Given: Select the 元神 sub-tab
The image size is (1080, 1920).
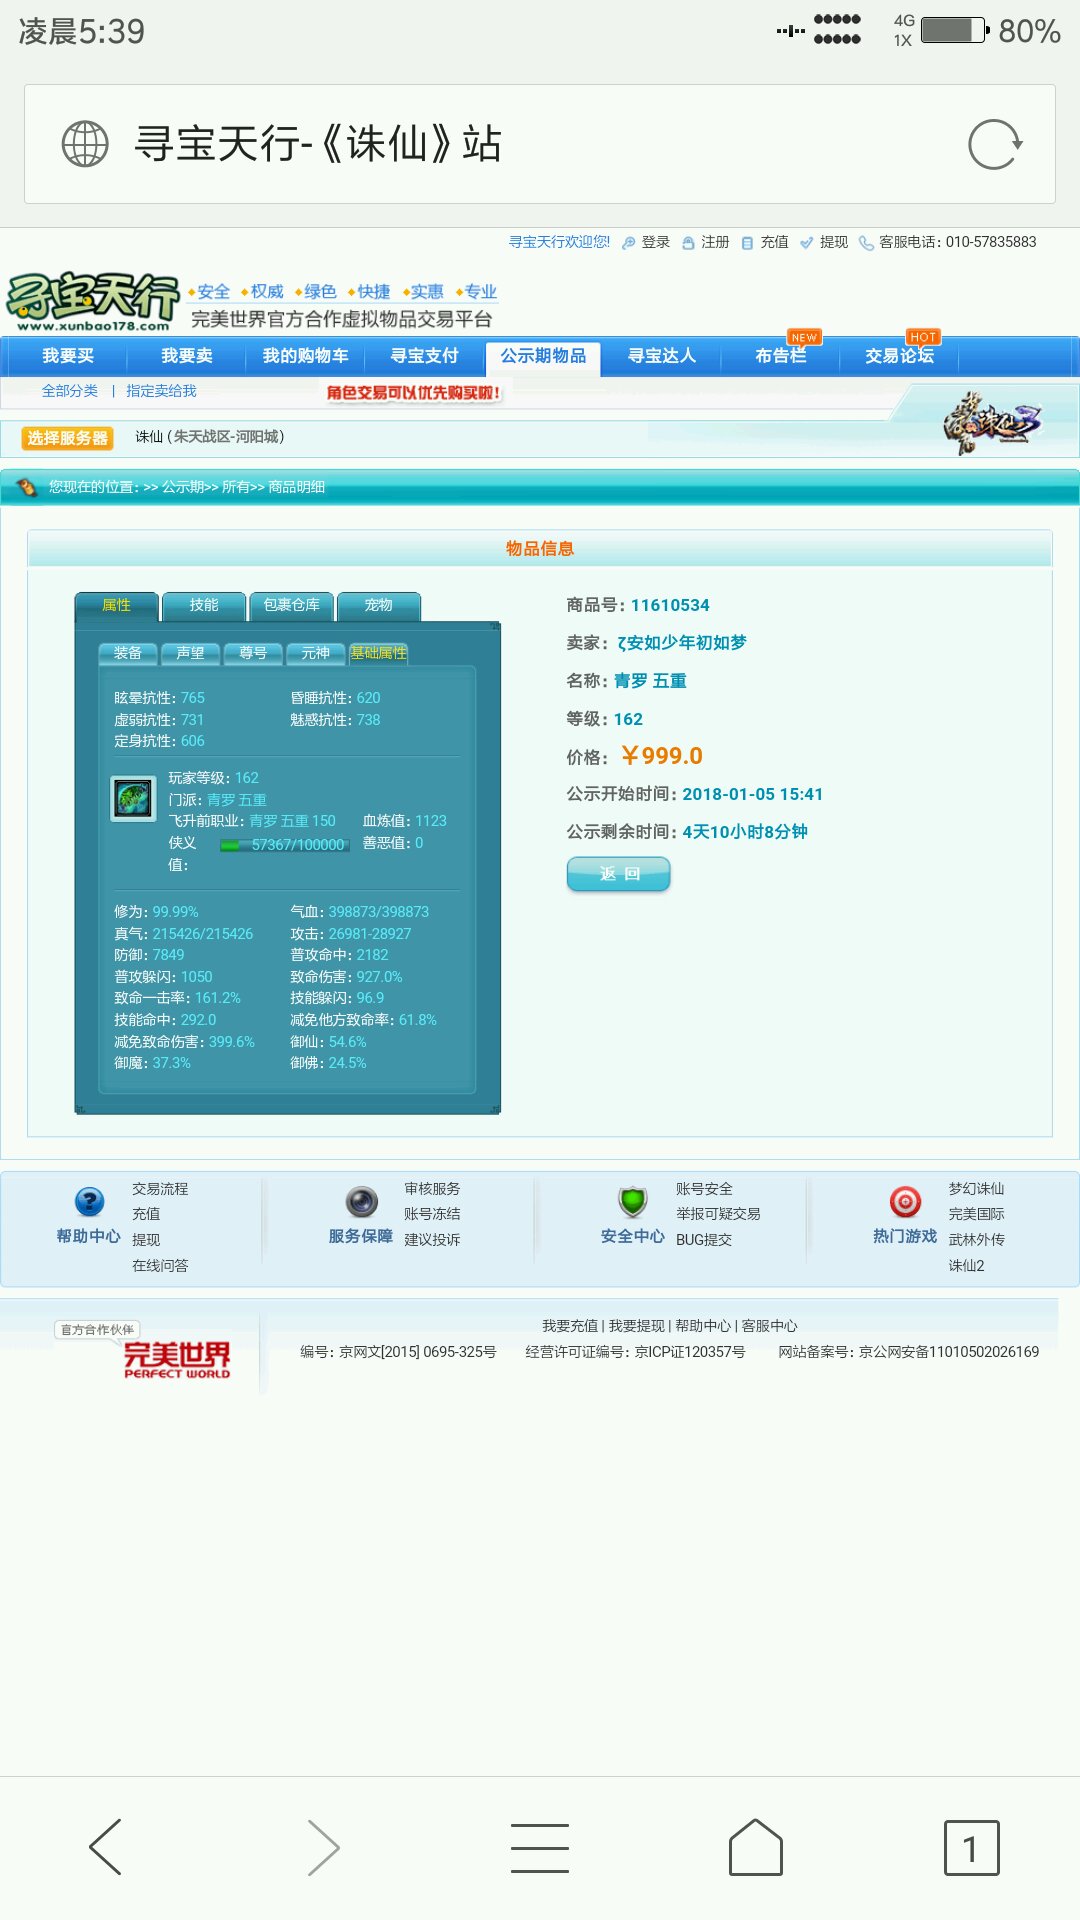Looking at the screenshot, I should [316, 653].
